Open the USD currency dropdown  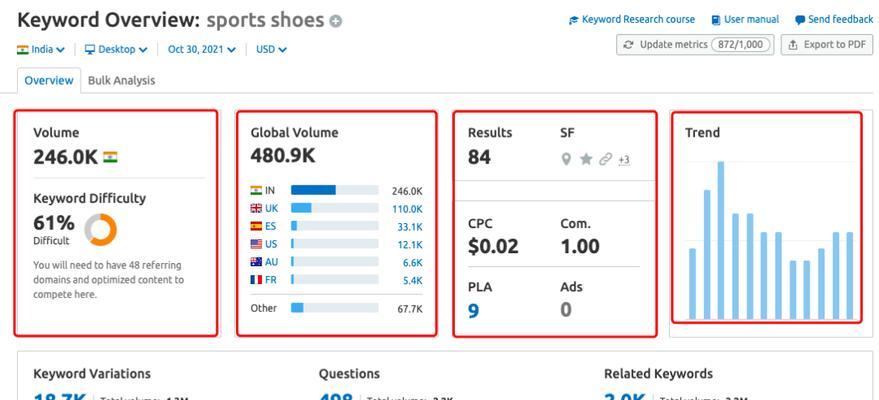[271, 49]
